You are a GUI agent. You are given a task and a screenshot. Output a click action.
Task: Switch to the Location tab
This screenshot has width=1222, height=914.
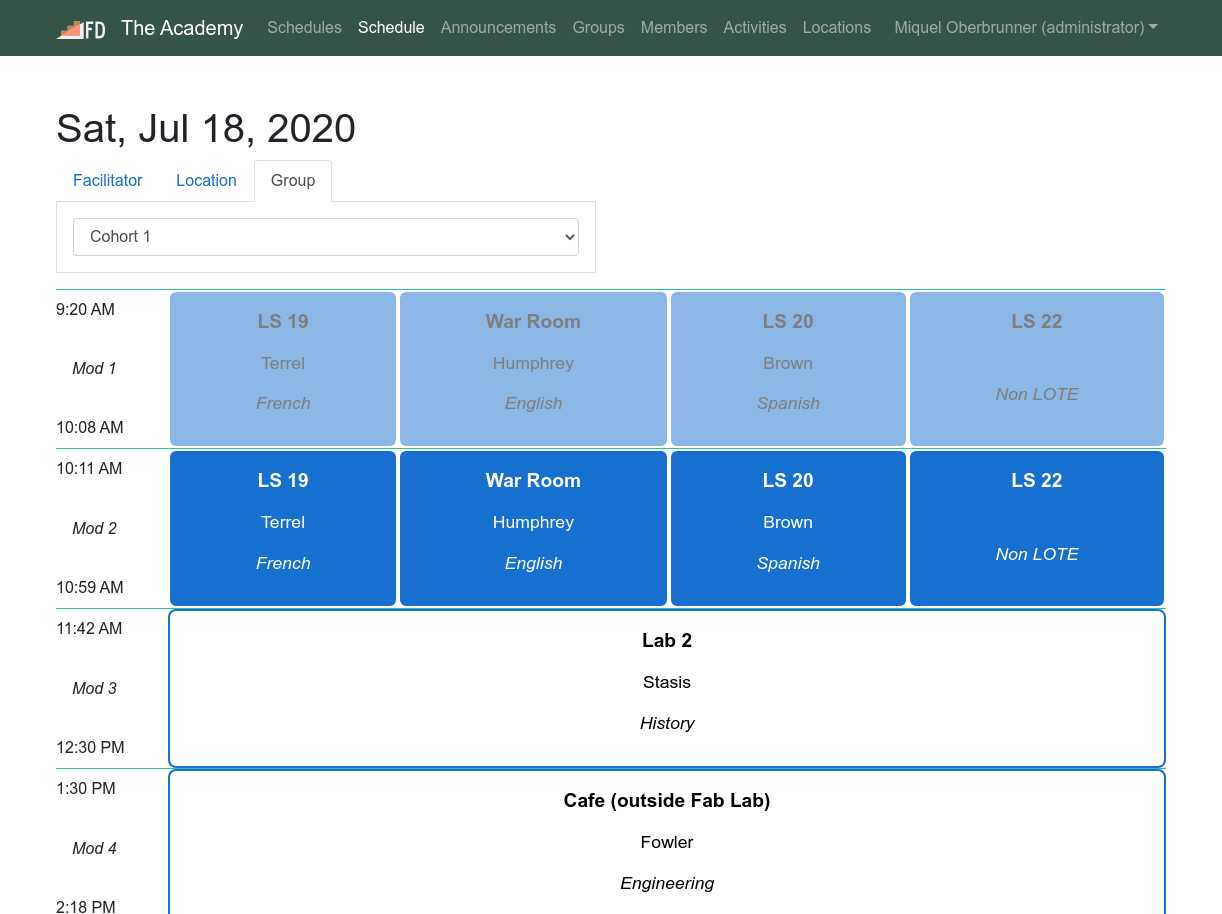206,181
